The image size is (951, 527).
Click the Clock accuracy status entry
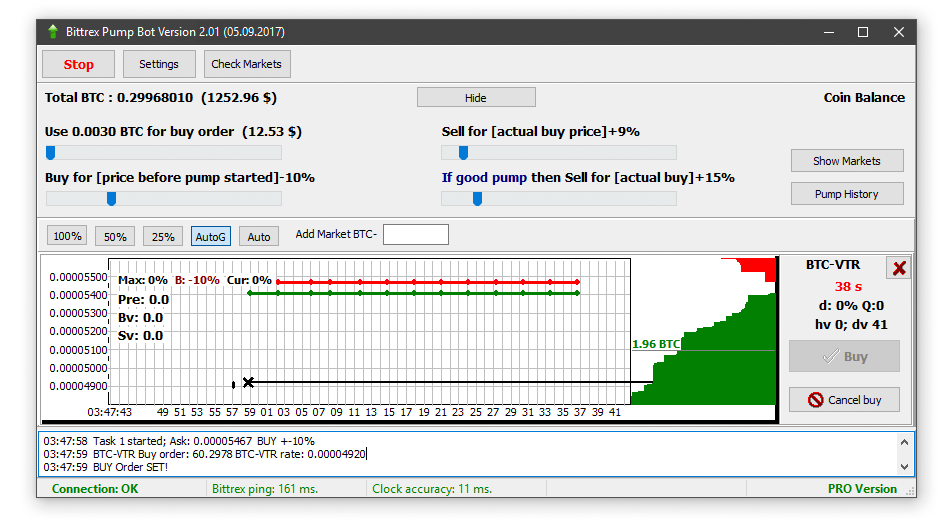coord(432,489)
